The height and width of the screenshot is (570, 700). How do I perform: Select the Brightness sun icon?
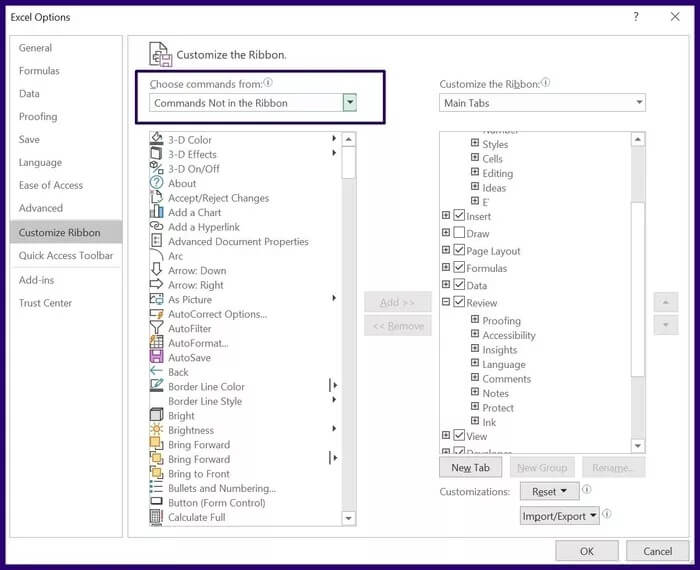pyautogui.click(x=156, y=429)
